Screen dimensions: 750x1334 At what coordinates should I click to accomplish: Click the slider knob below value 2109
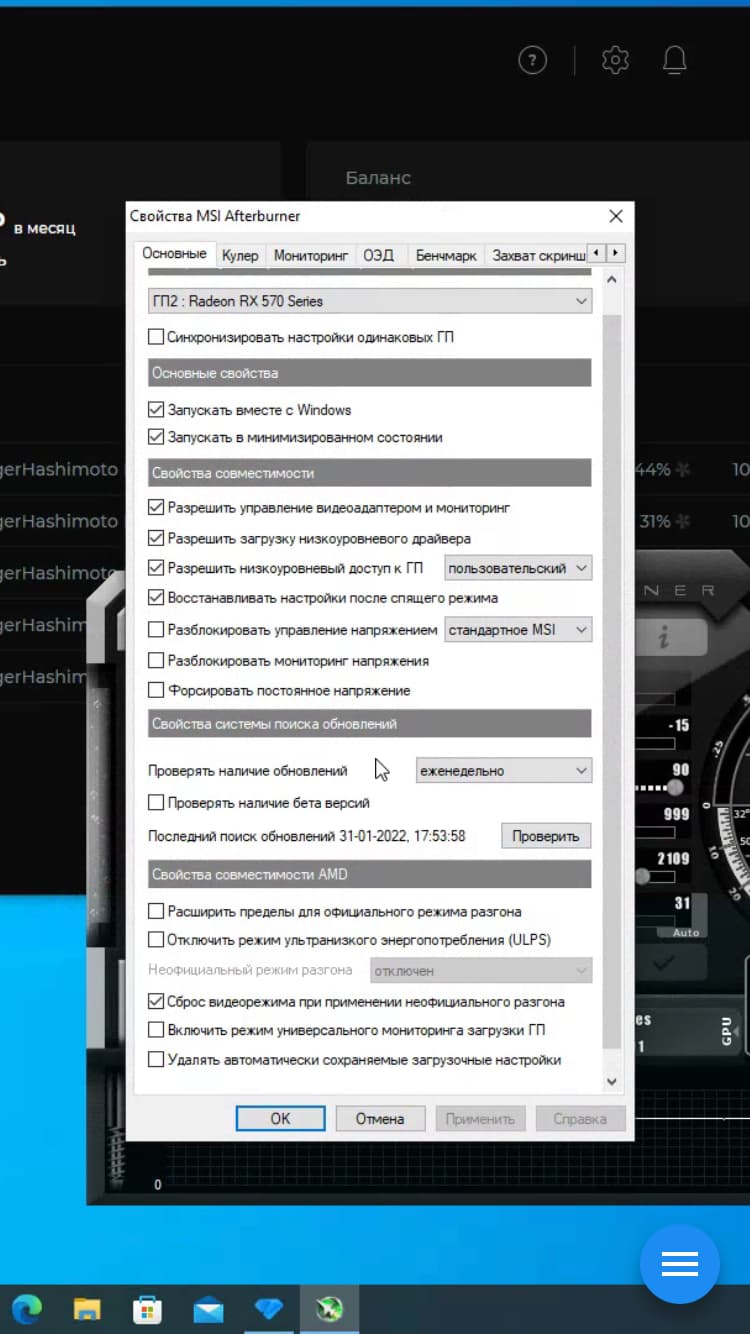(x=642, y=876)
